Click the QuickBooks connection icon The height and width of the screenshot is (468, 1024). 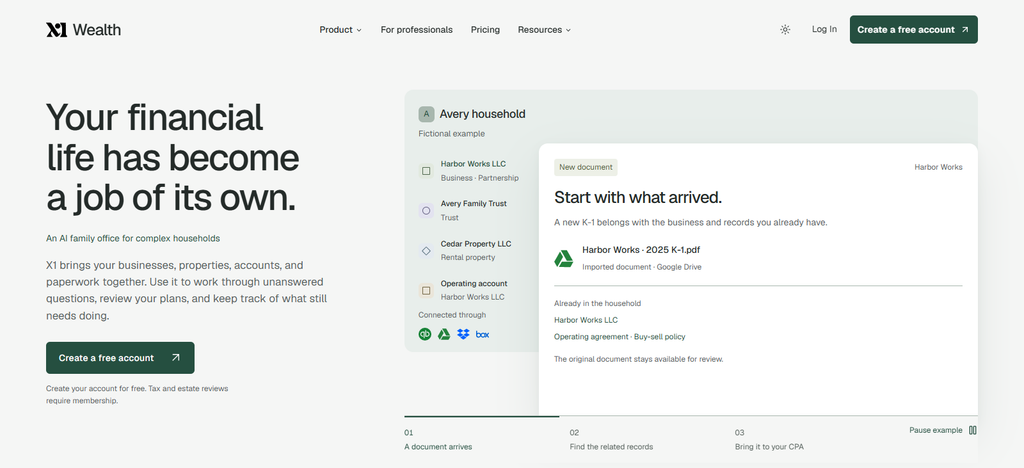(425, 334)
